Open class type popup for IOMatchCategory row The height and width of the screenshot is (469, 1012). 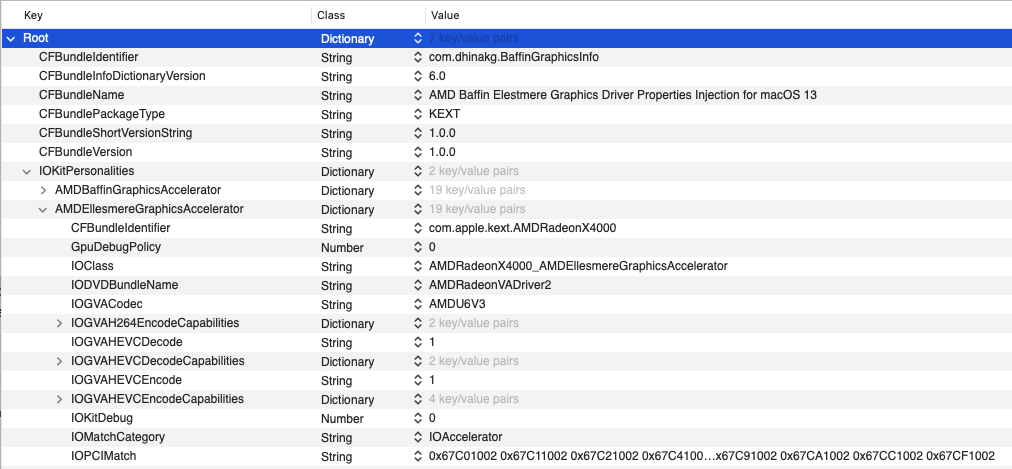pos(418,437)
